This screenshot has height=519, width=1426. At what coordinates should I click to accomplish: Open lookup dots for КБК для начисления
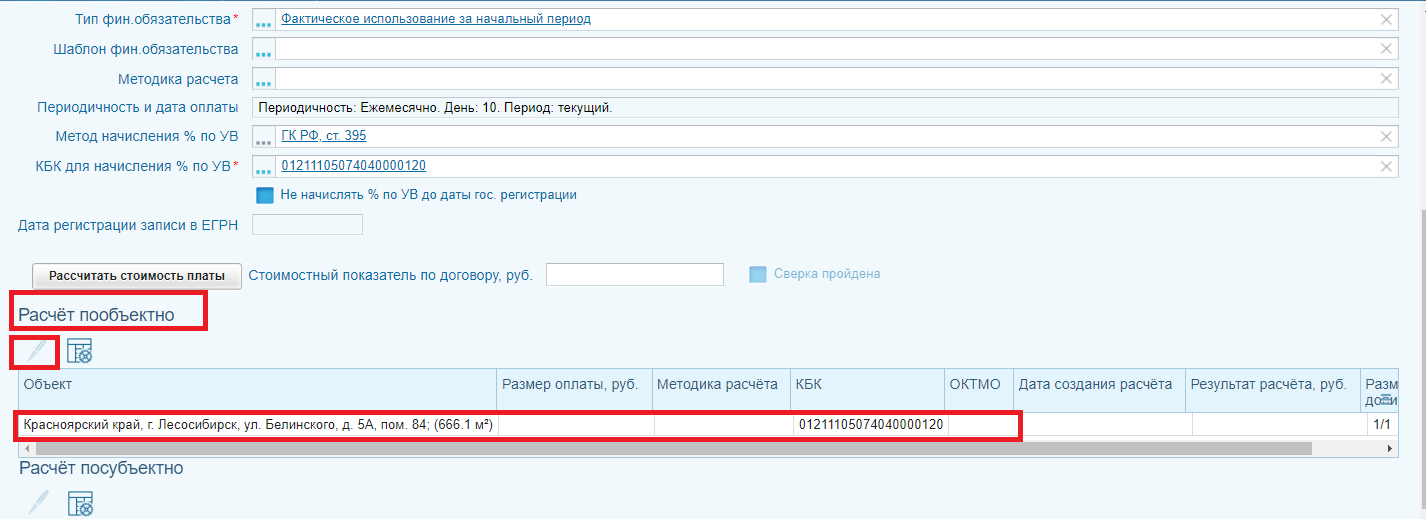click(263, 167)
